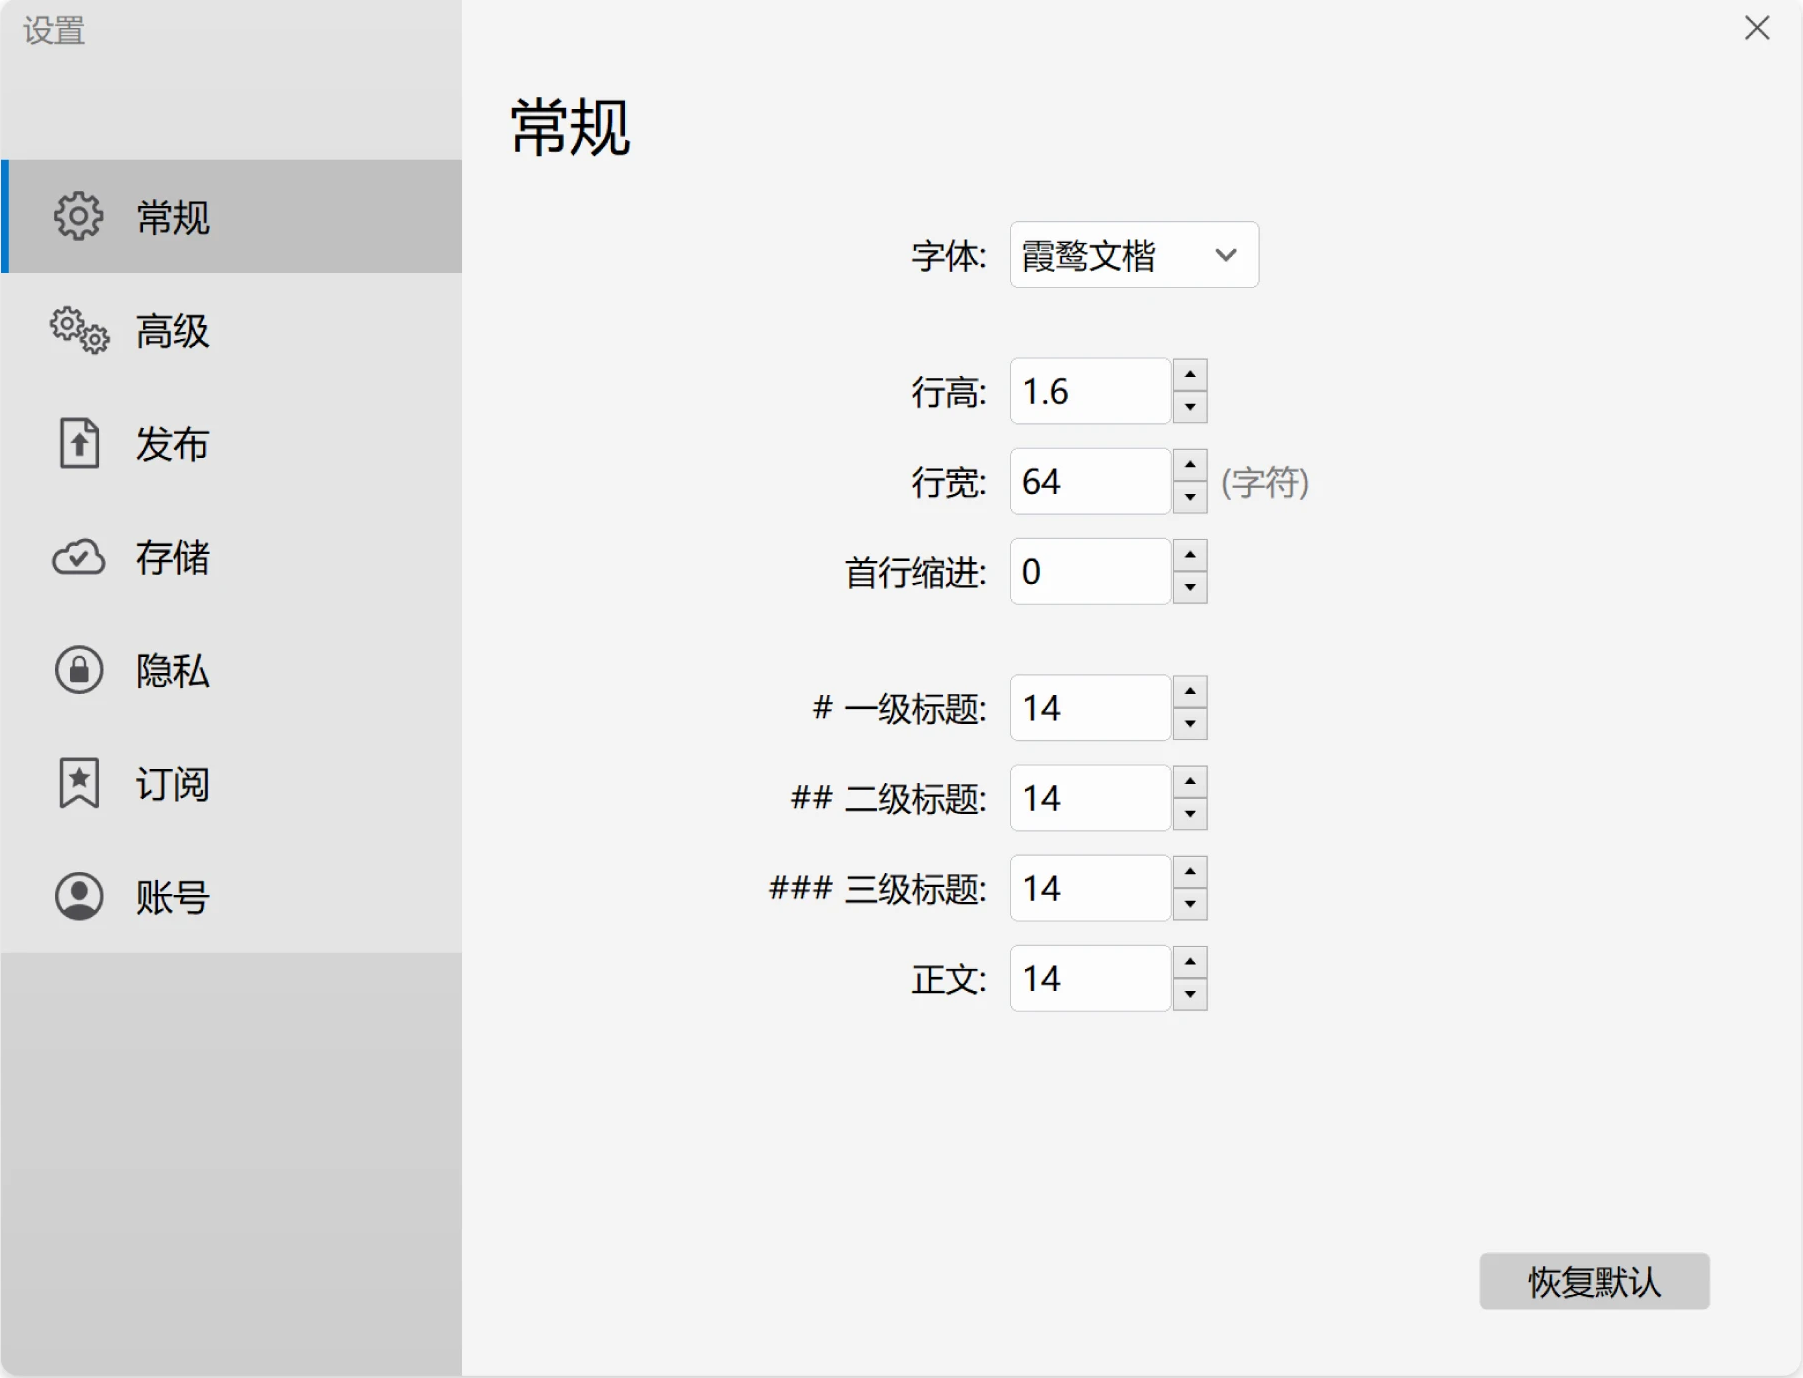The width and height of the screenshot is (1803, 1378).
Task: Decrease 三级标题 size with down arrow
Action: click(1190, 904)
